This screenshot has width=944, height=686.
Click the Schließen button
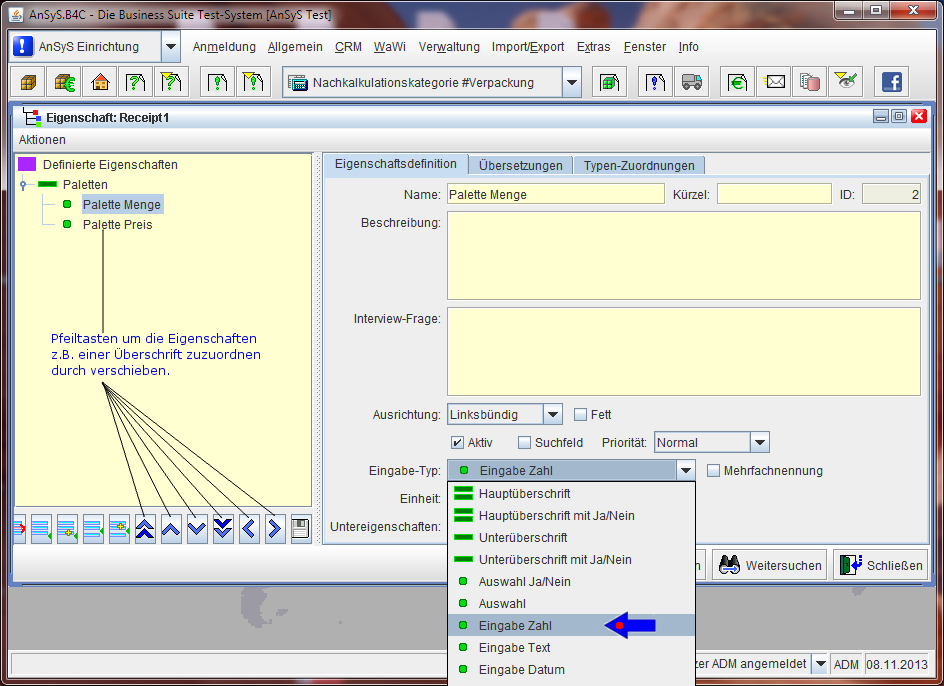880,565
